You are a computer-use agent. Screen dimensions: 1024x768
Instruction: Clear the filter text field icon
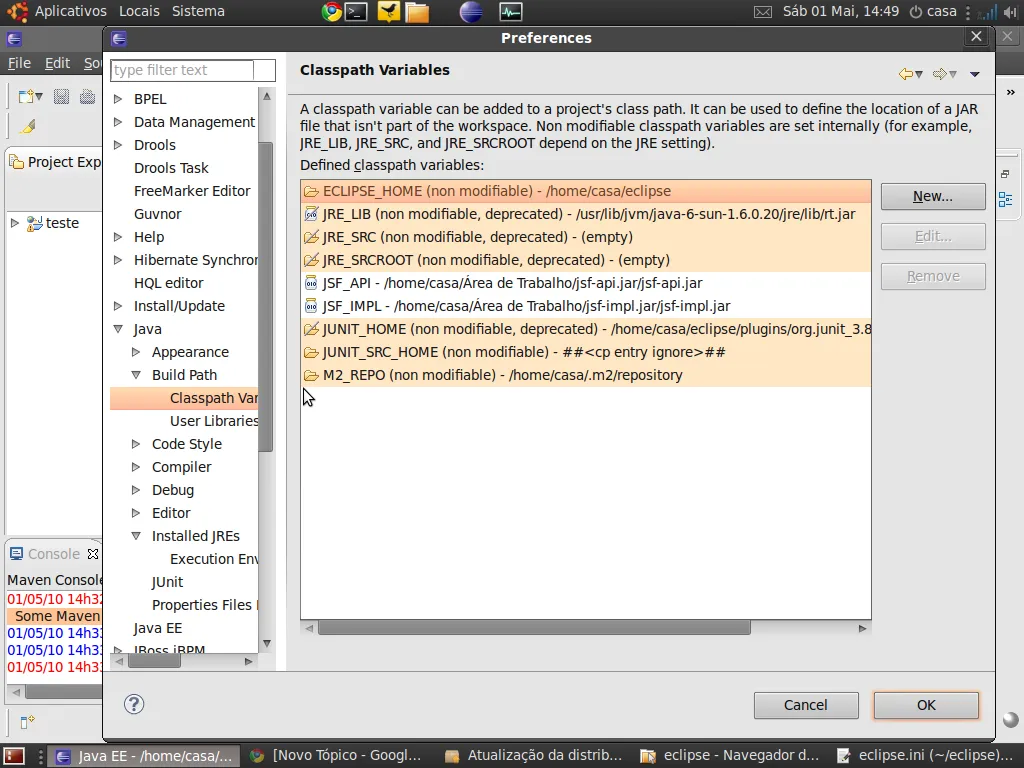pyautogui.click(x=264, y=70)
